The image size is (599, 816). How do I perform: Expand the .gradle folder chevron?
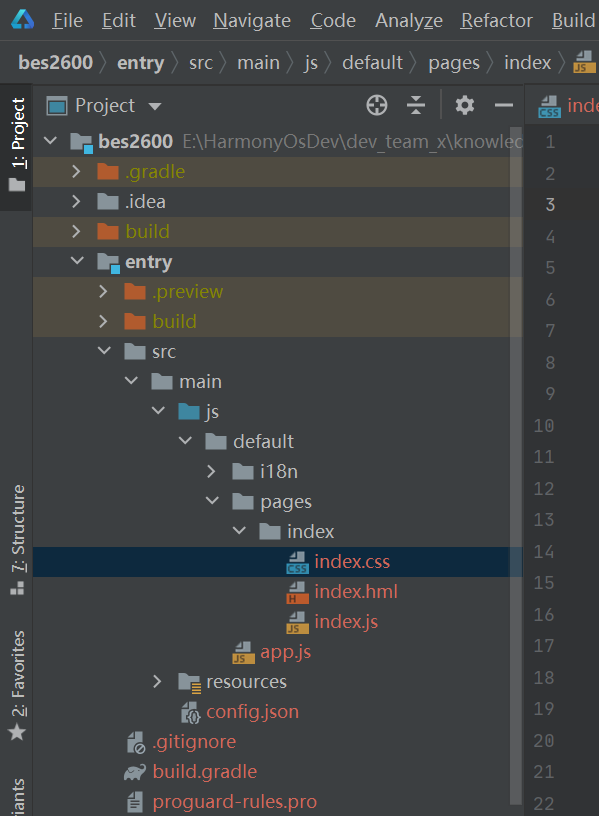(x=76, y=171)
